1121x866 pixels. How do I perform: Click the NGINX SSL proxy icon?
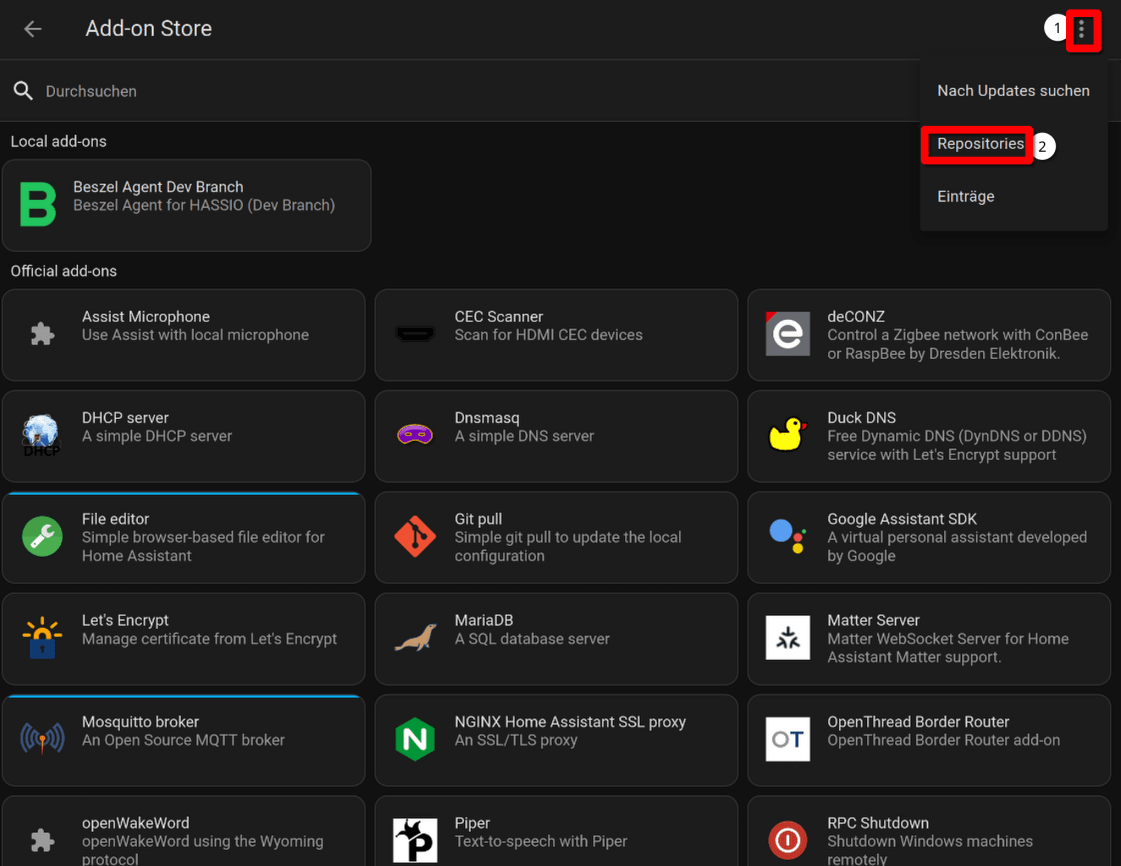point(413,740)
